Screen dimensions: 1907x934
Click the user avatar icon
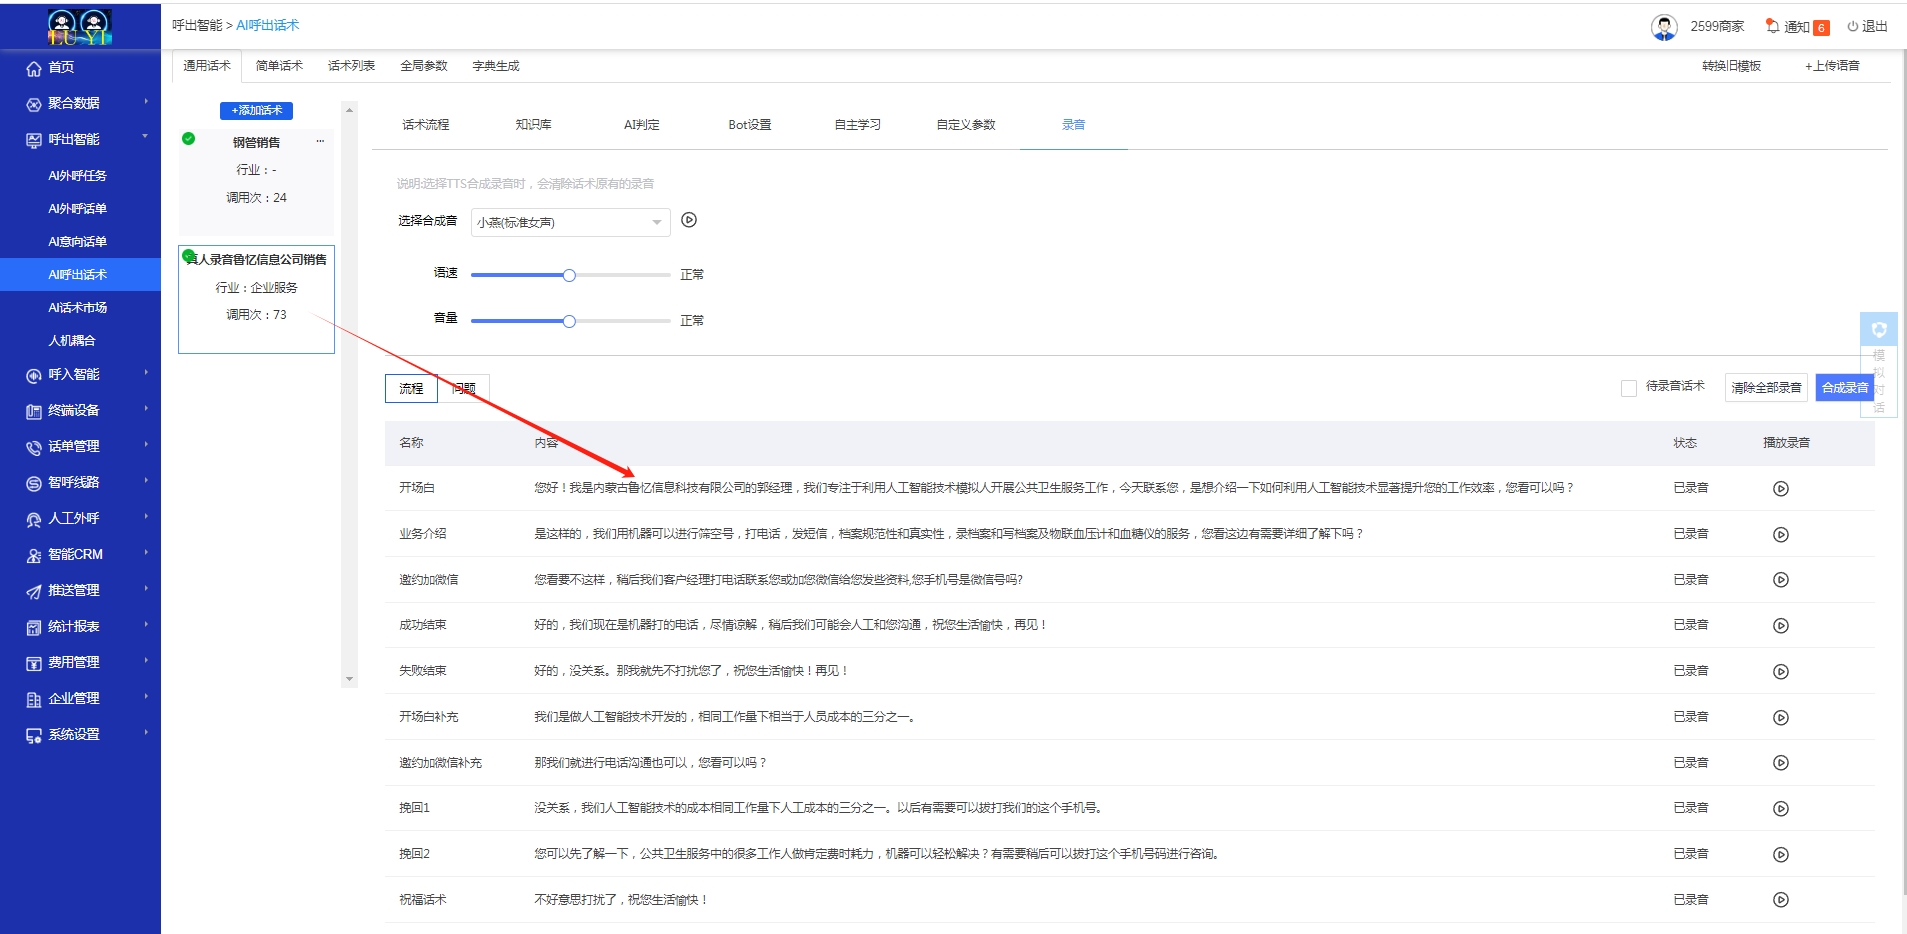1664,27
